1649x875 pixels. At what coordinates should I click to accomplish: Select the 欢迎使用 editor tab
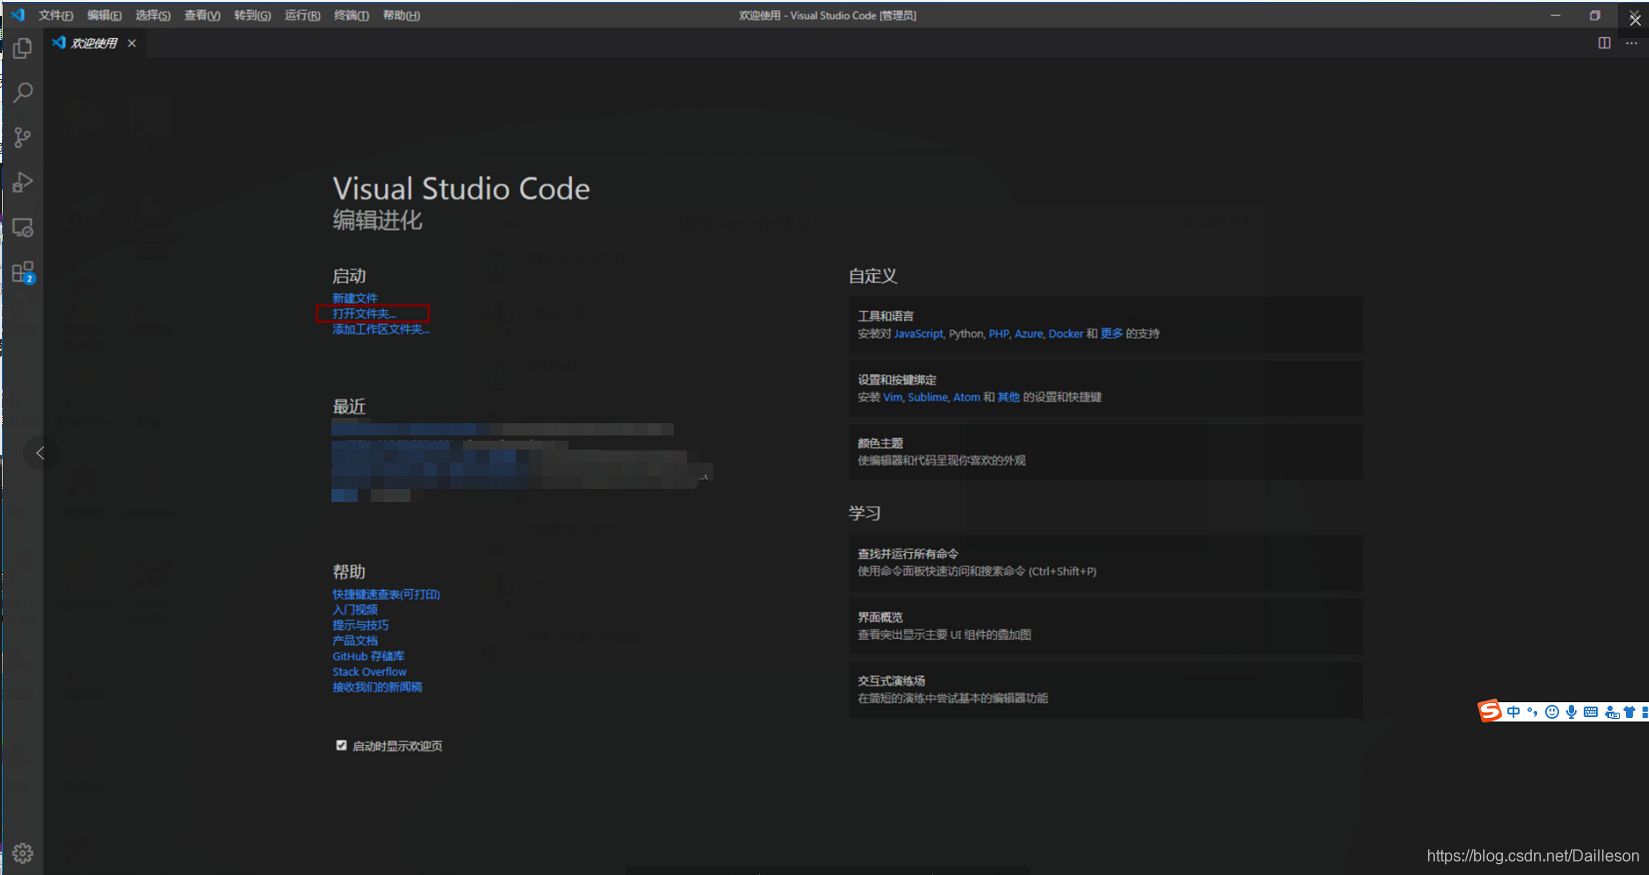[94, 43]
